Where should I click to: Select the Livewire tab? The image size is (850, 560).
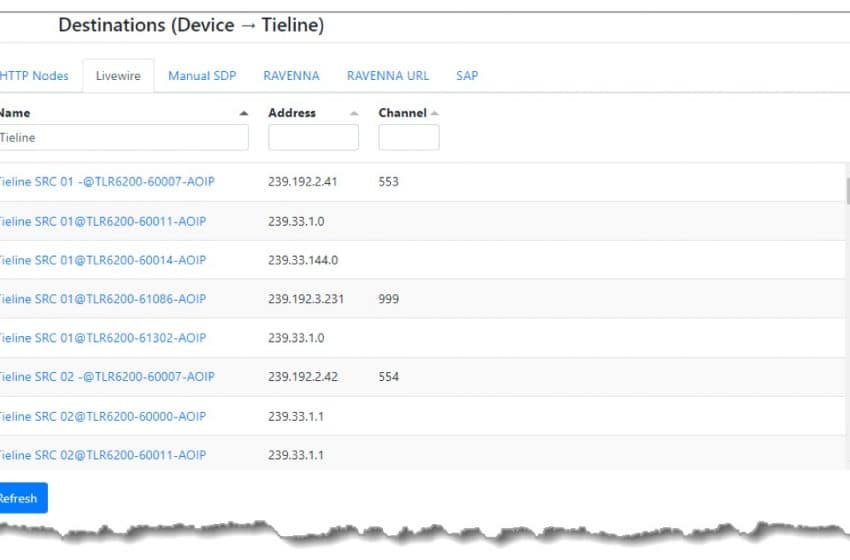118,76
